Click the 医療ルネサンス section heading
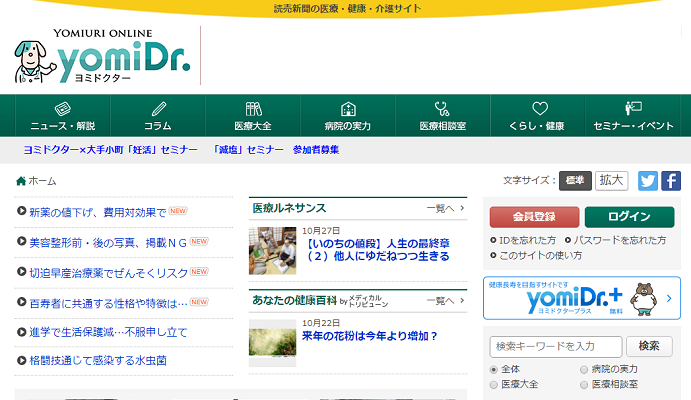The width and height of the screenshot is (691, 400). 289,208
